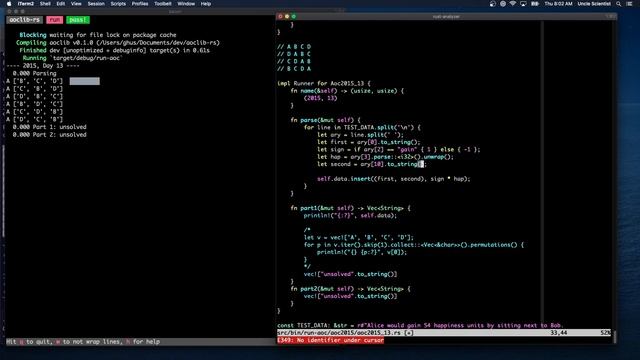Select the pink run status segment
Screen dimensions: 640x360
55,20
